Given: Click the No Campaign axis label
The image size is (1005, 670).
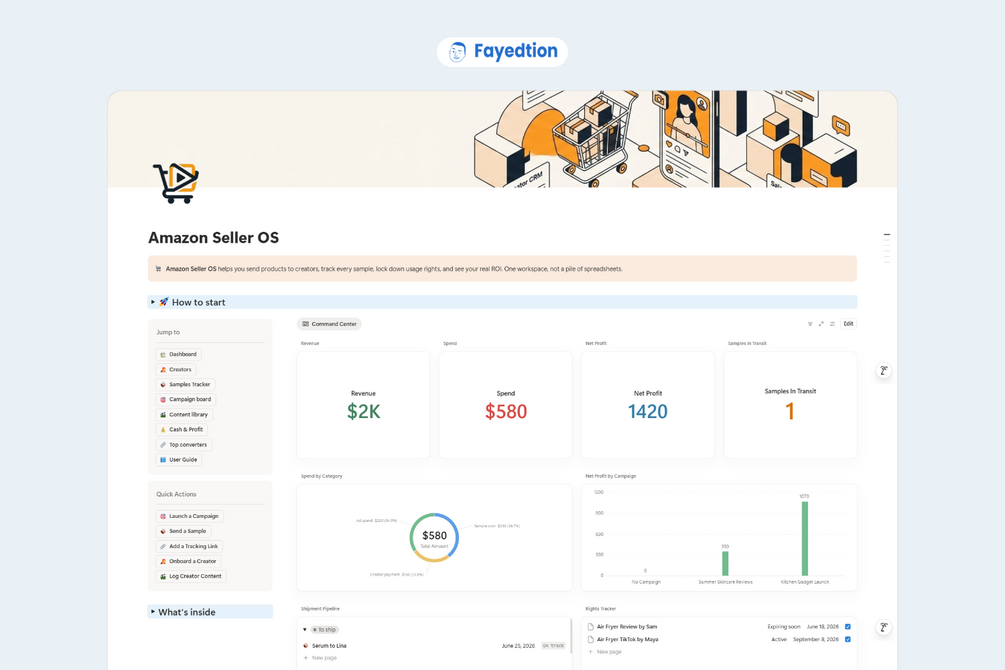Looking at the screenshot, I should (x=646, y=582).
